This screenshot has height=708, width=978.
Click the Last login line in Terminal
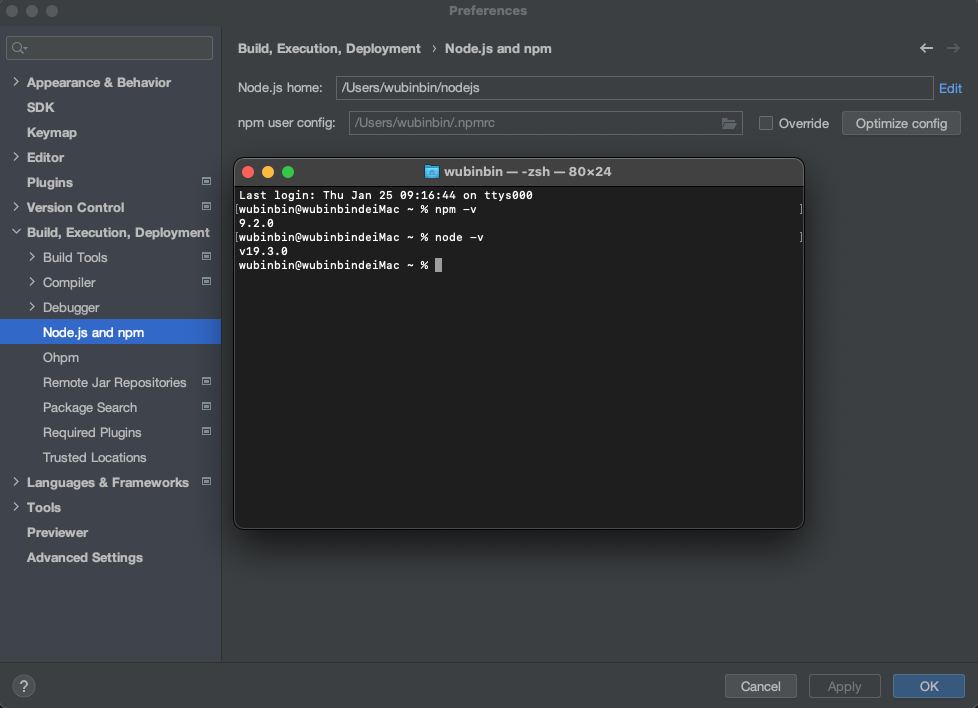click(x=385, y=195)
